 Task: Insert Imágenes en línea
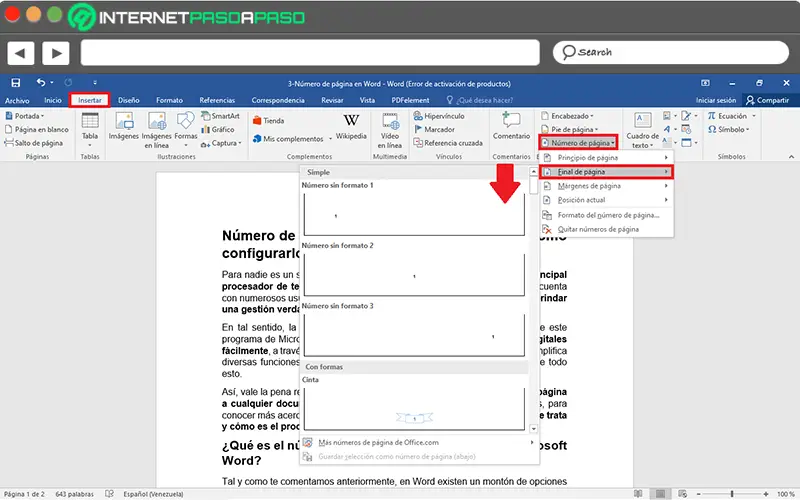pos(157,130)
